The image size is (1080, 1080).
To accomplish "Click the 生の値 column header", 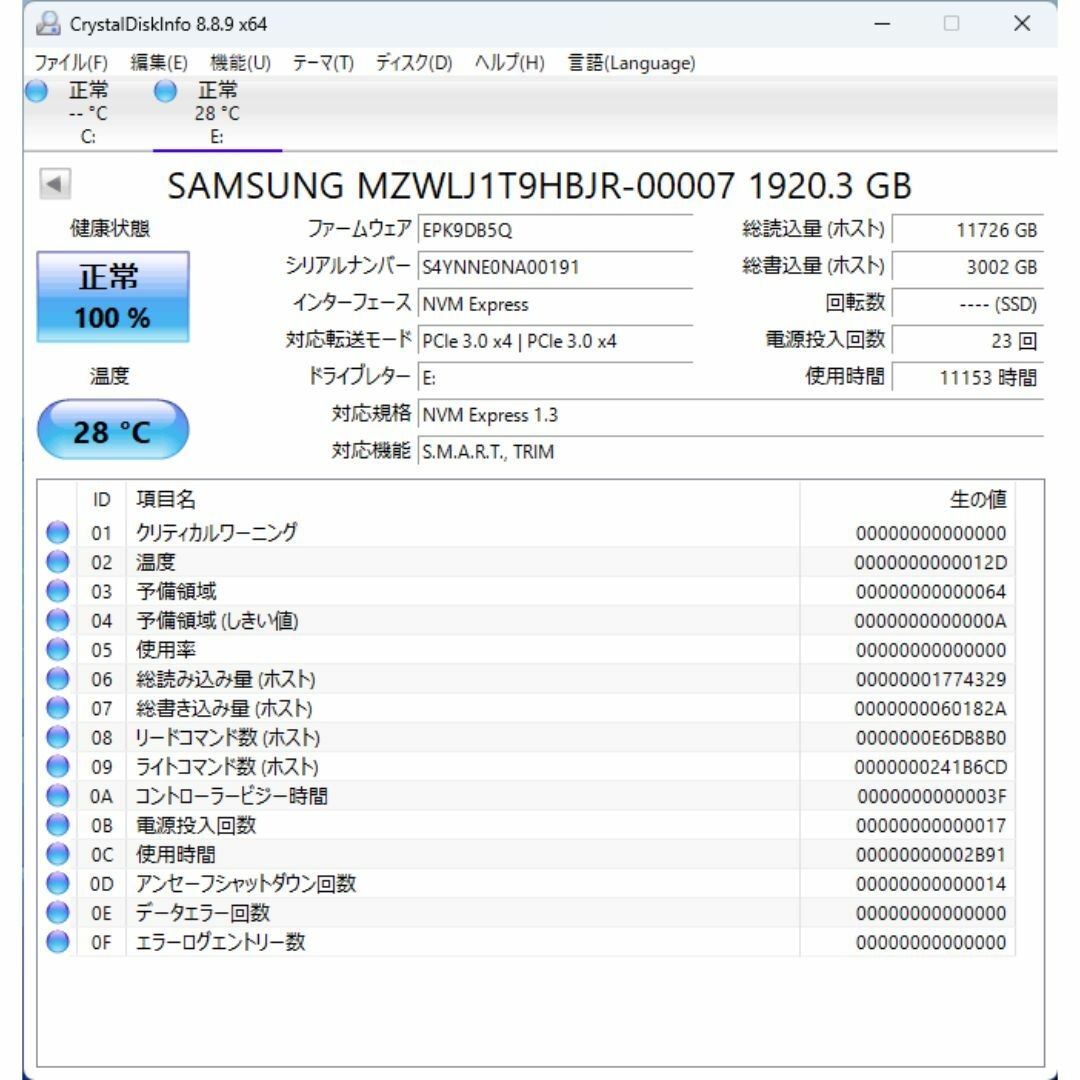I will [908, 499].
